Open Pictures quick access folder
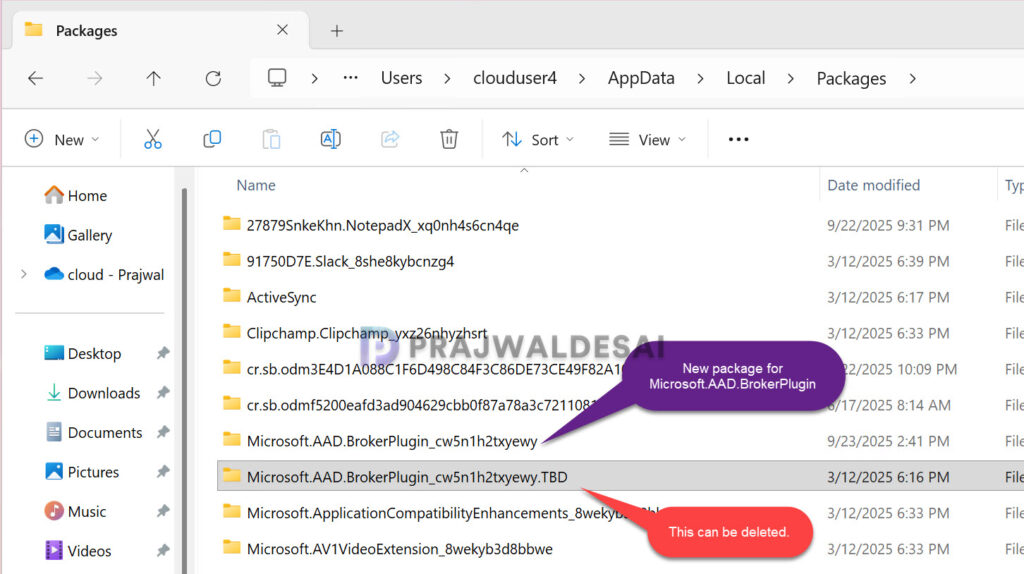Screen dimensions: 1024x574 tap(82, 471)
